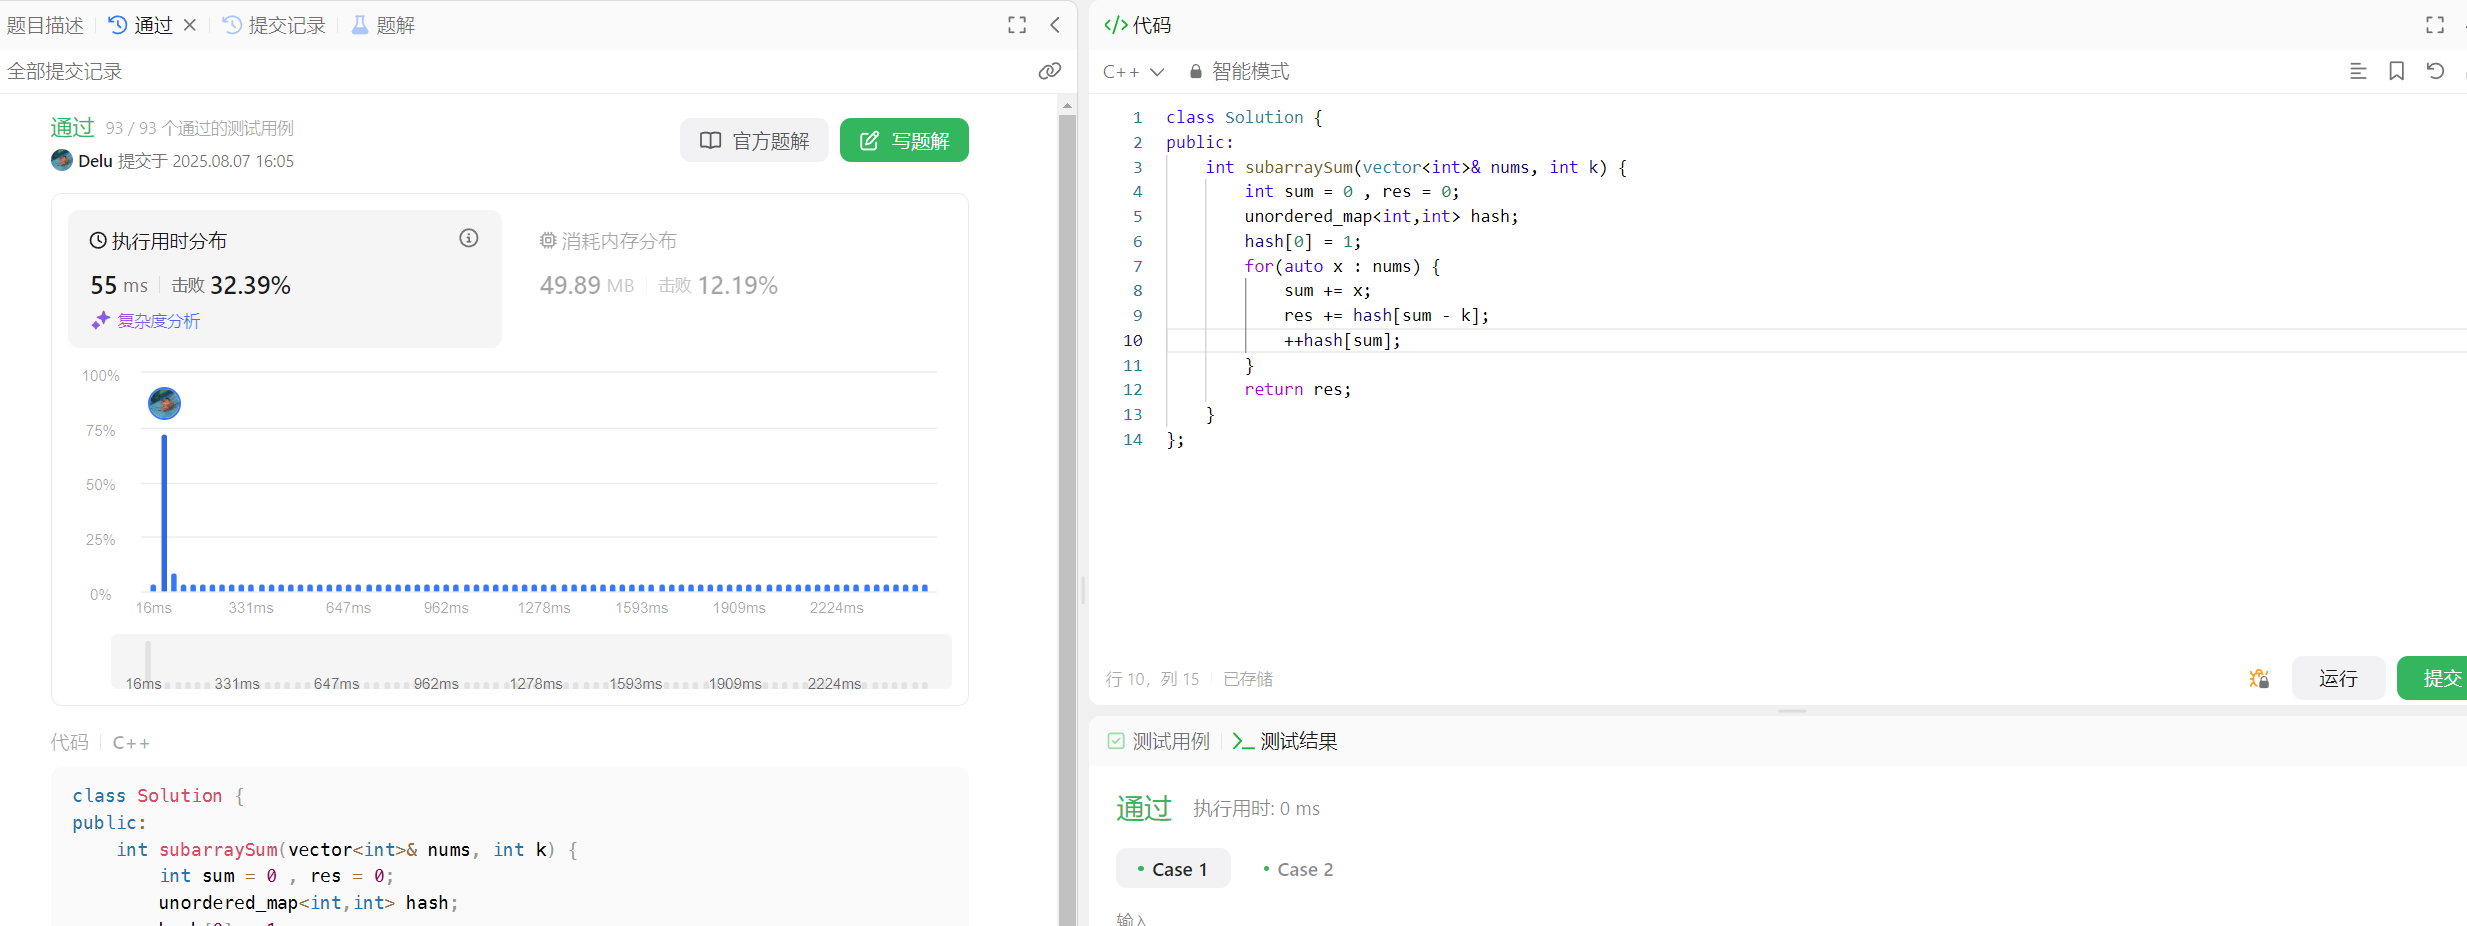Screen dimensions: 2467x926
Task: Open 复杂度分析 link
Action: click(146, 320)
